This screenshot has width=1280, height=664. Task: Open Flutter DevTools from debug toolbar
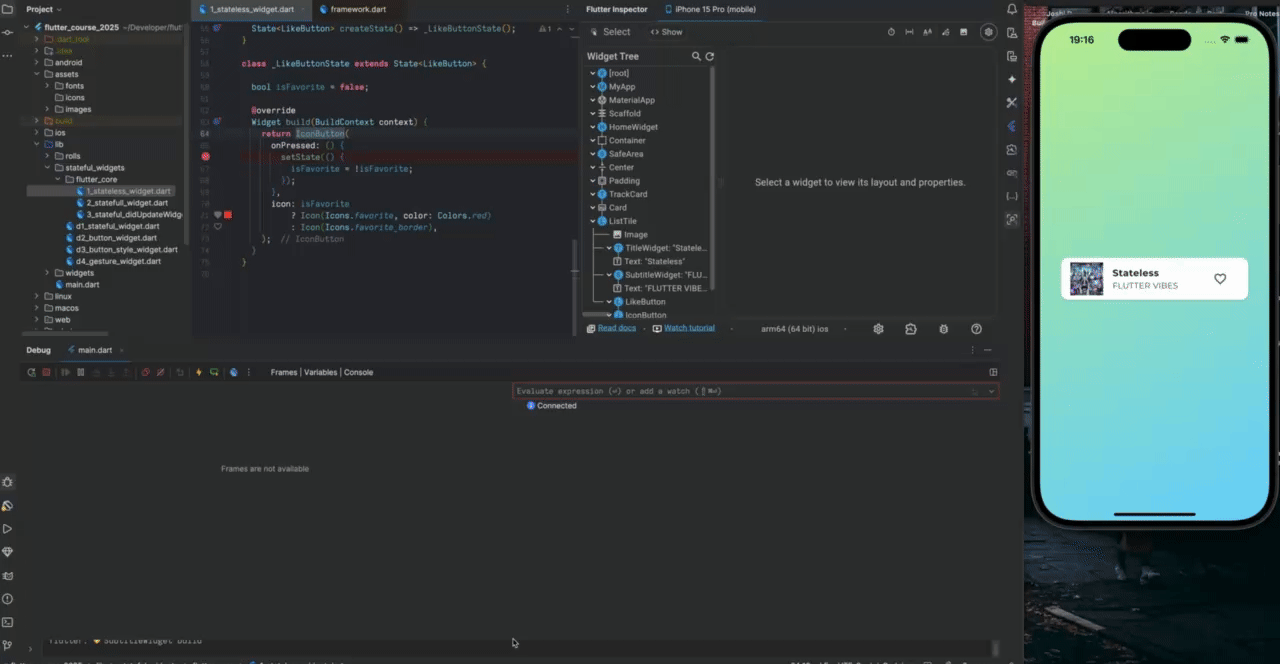[234, 372]
